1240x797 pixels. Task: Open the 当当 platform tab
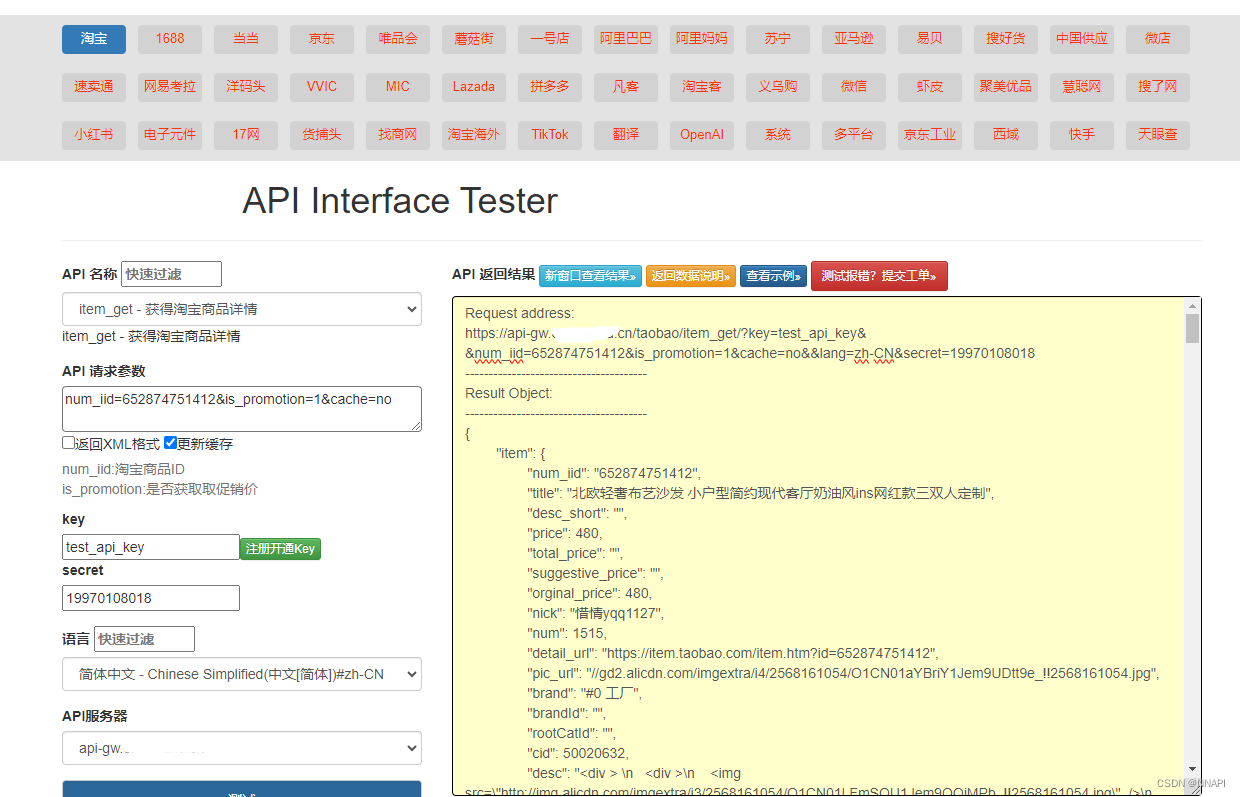pyautogui.click(x=246, y=39)
